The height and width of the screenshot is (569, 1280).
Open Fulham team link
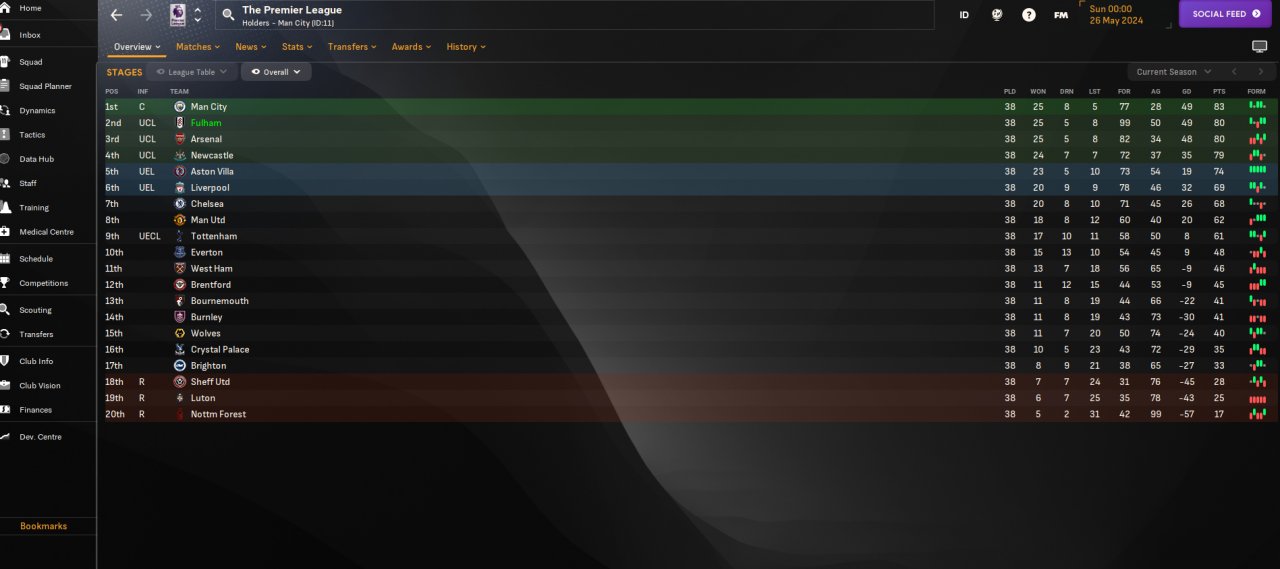206,123
